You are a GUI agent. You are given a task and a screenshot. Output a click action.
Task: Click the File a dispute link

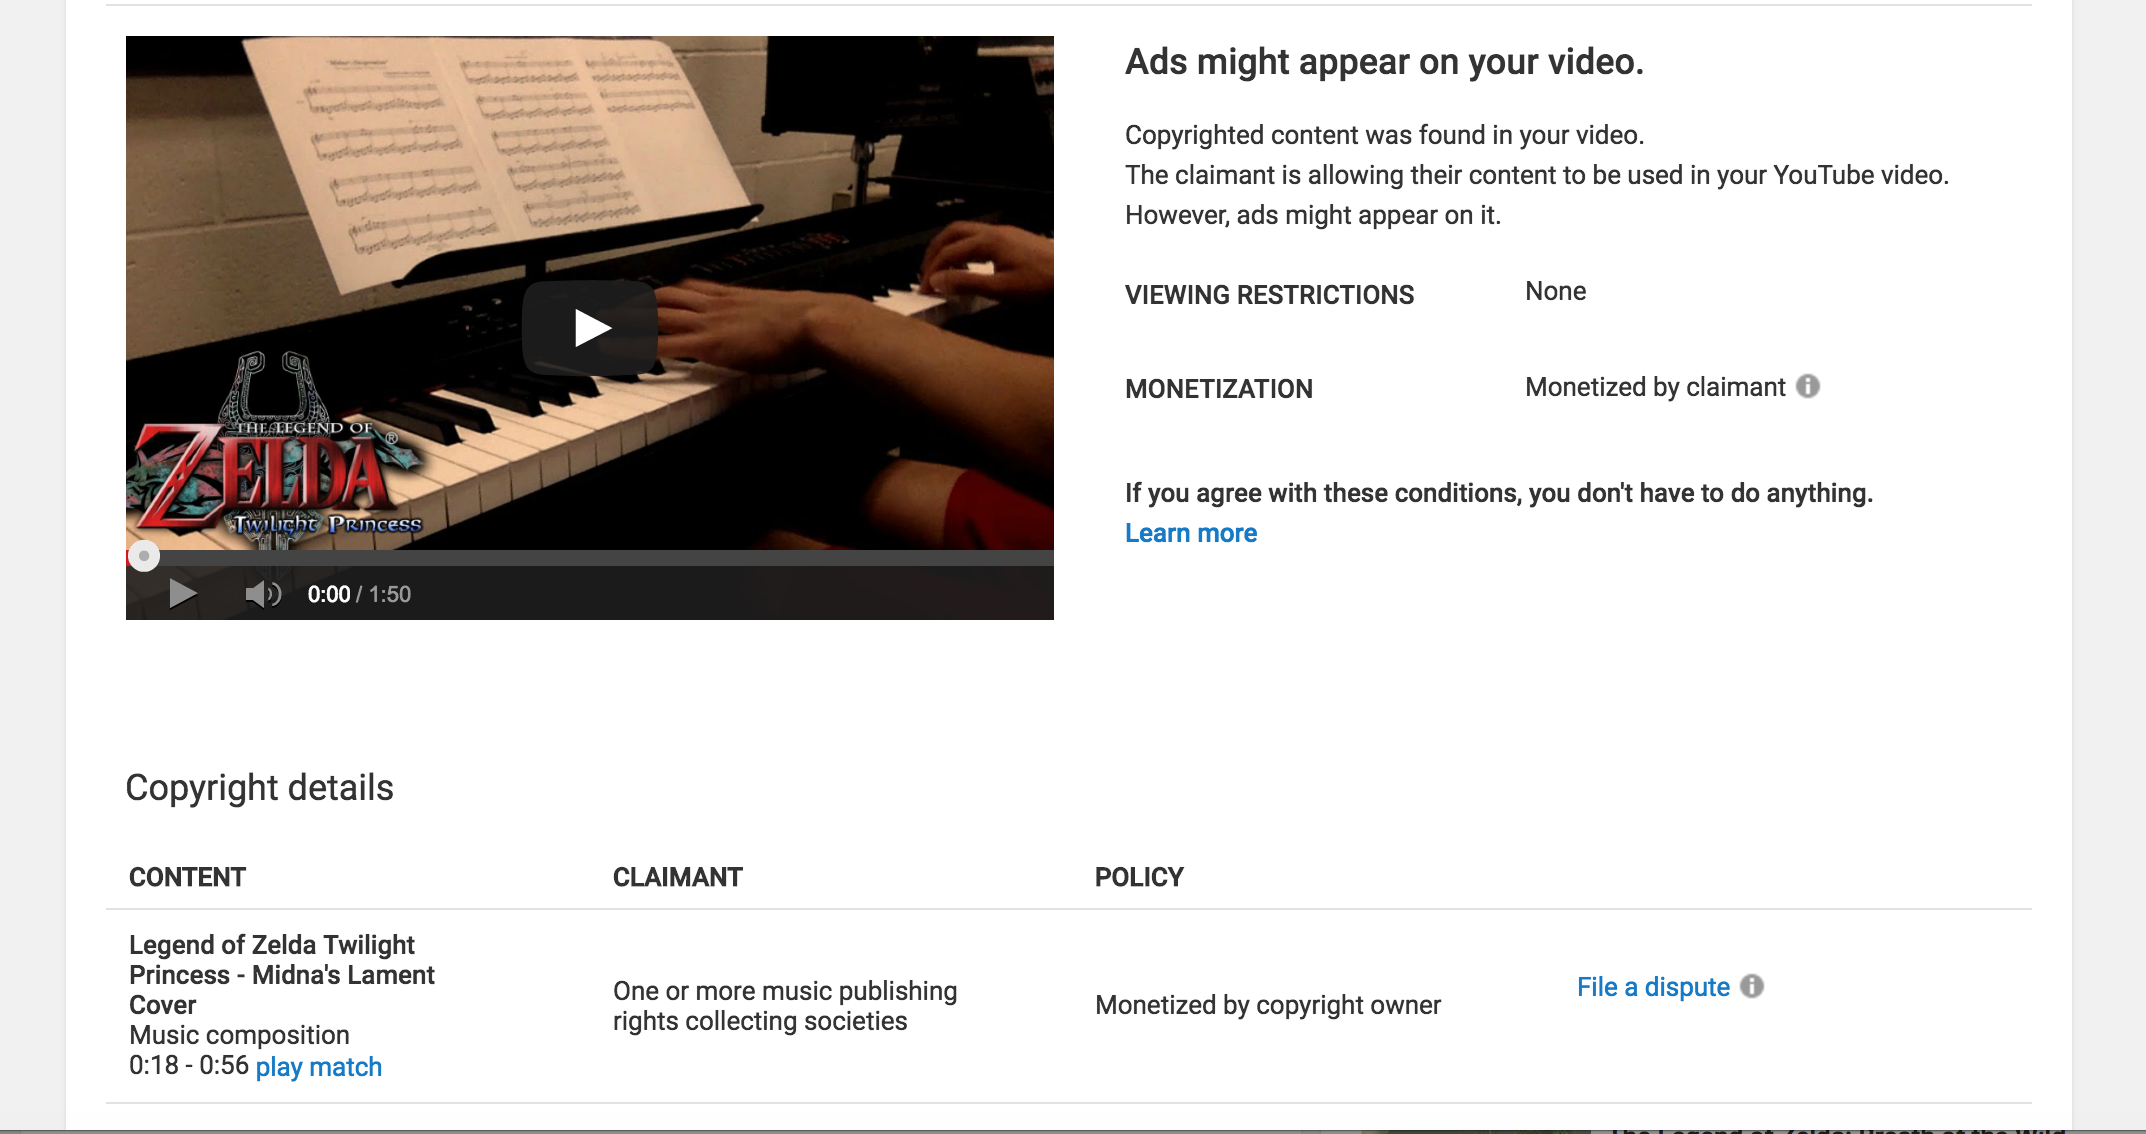1653,987
